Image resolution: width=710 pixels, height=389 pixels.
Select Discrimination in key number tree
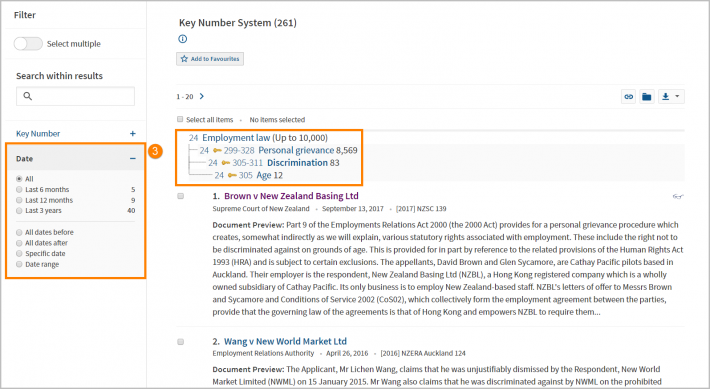coord(297,163)
